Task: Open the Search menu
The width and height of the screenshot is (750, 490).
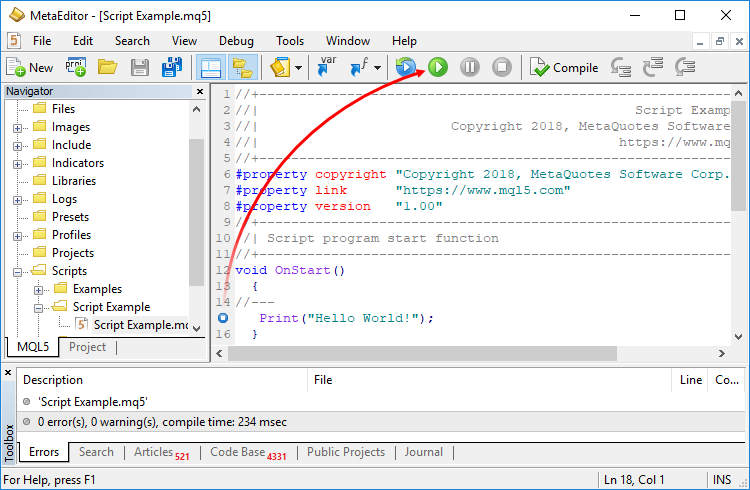Action: [132, 41]
